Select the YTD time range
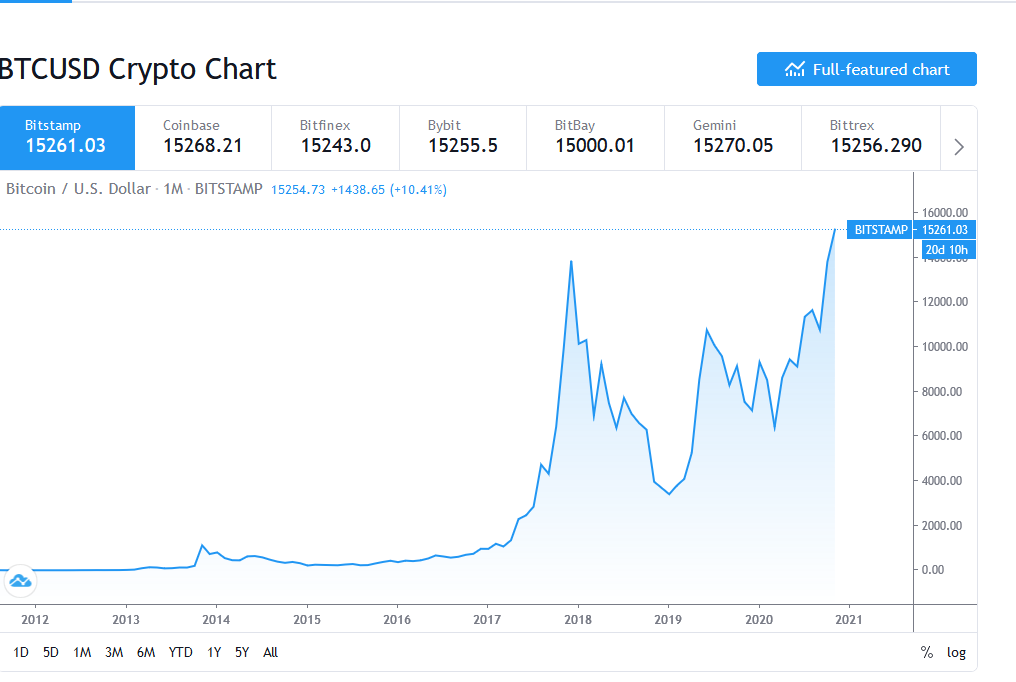The height and width of the screenshot is (682, 1016). [x=181, y=653]
